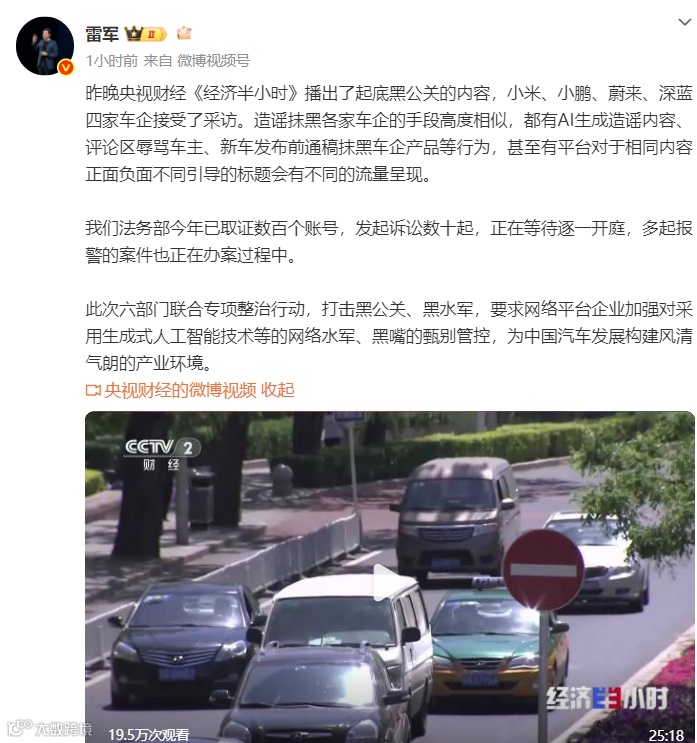
Task: Open 央视财经的微博视频 link
Action: pyautogui.click(x=180, y=390)
